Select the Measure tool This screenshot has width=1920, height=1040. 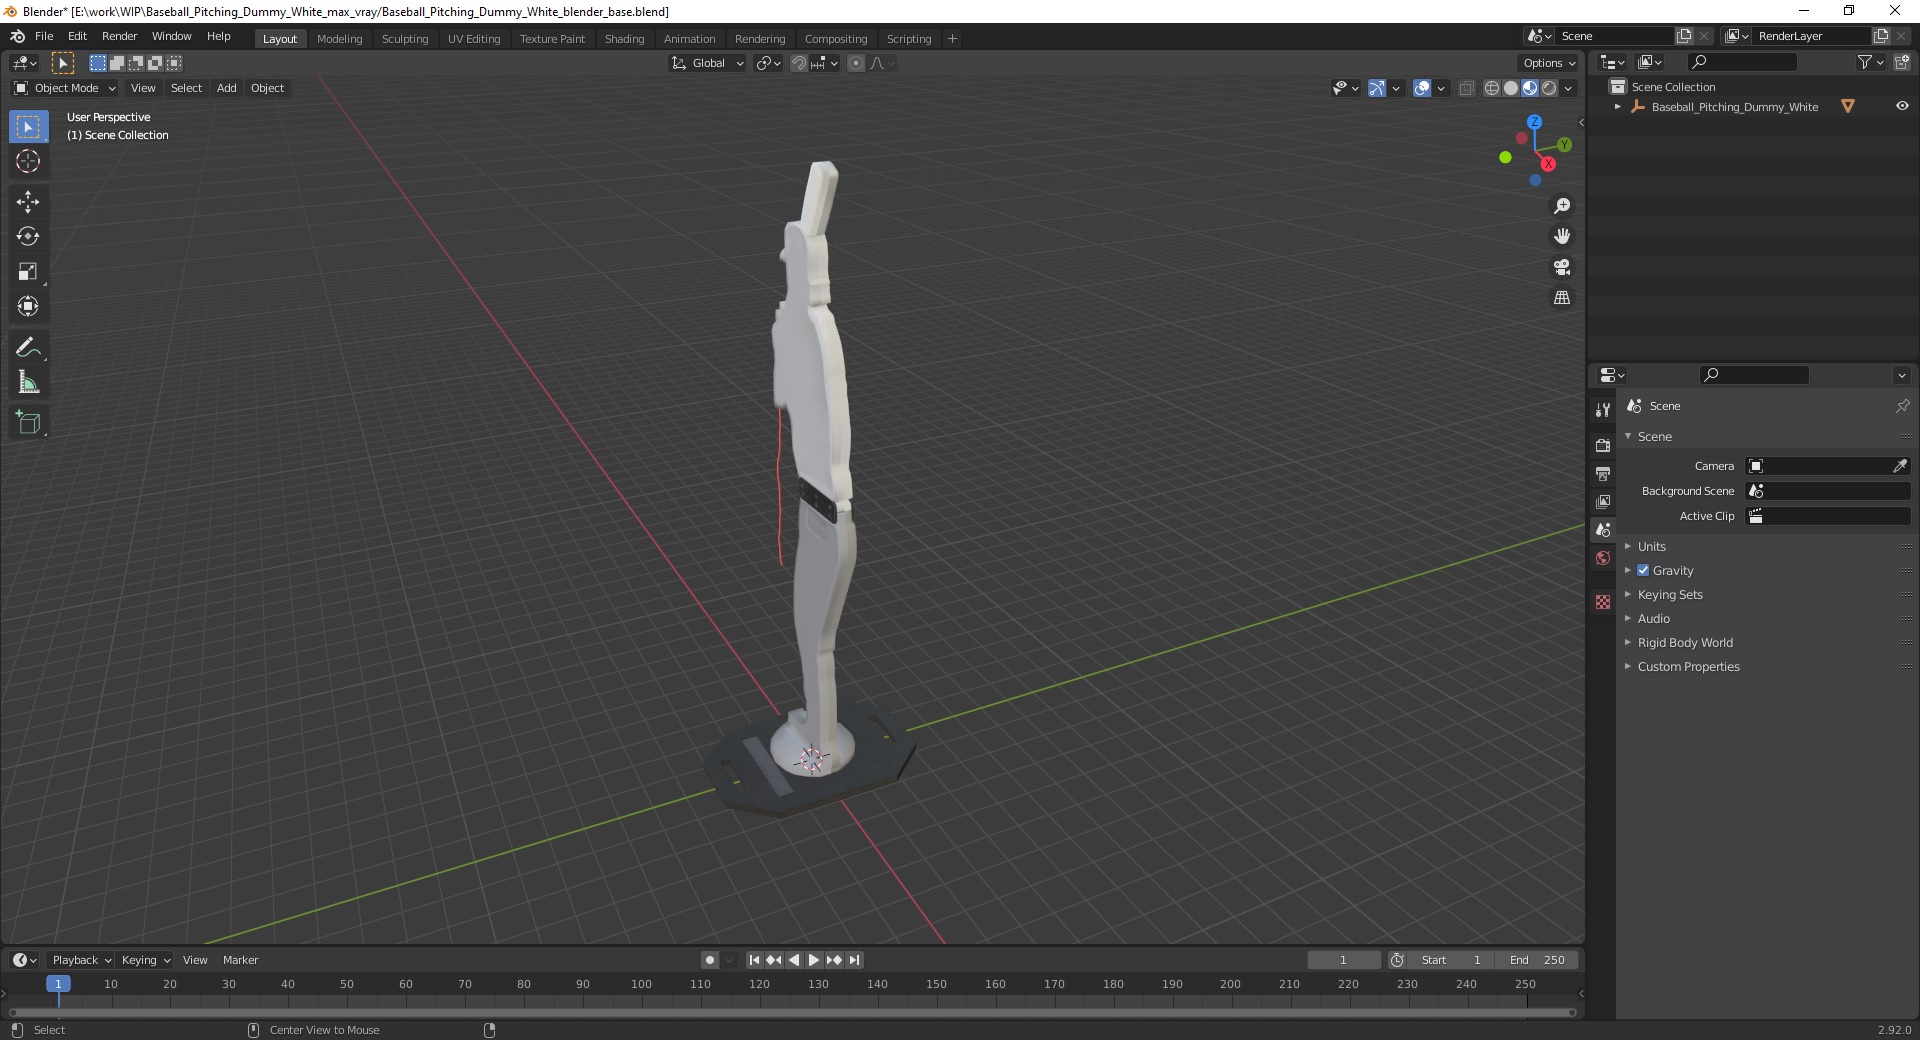pos(28,383)
